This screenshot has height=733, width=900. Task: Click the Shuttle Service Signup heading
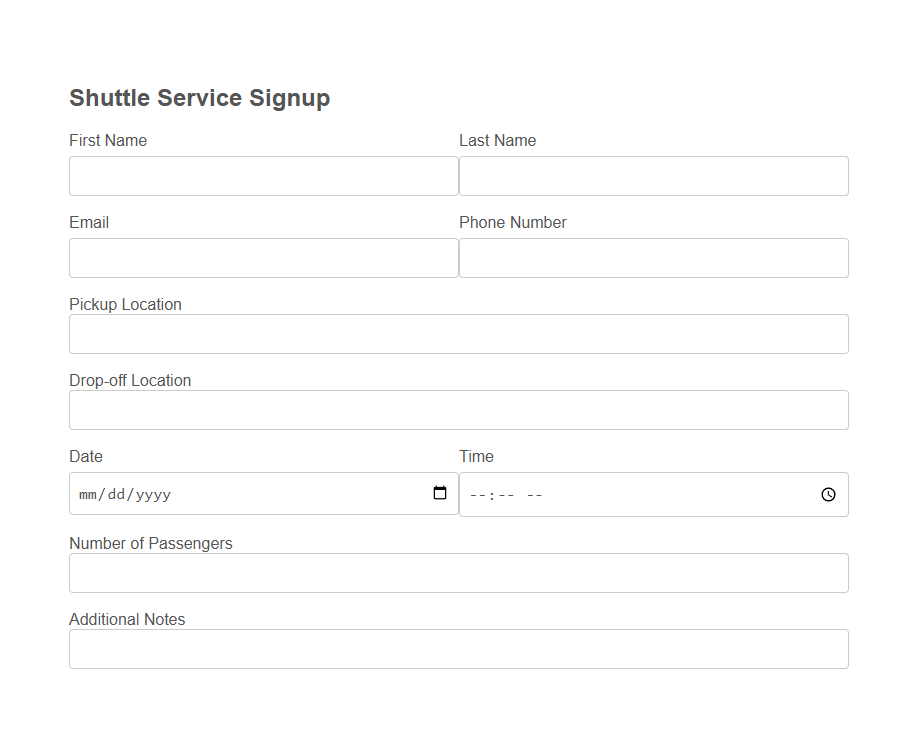[x=199, y=98]
